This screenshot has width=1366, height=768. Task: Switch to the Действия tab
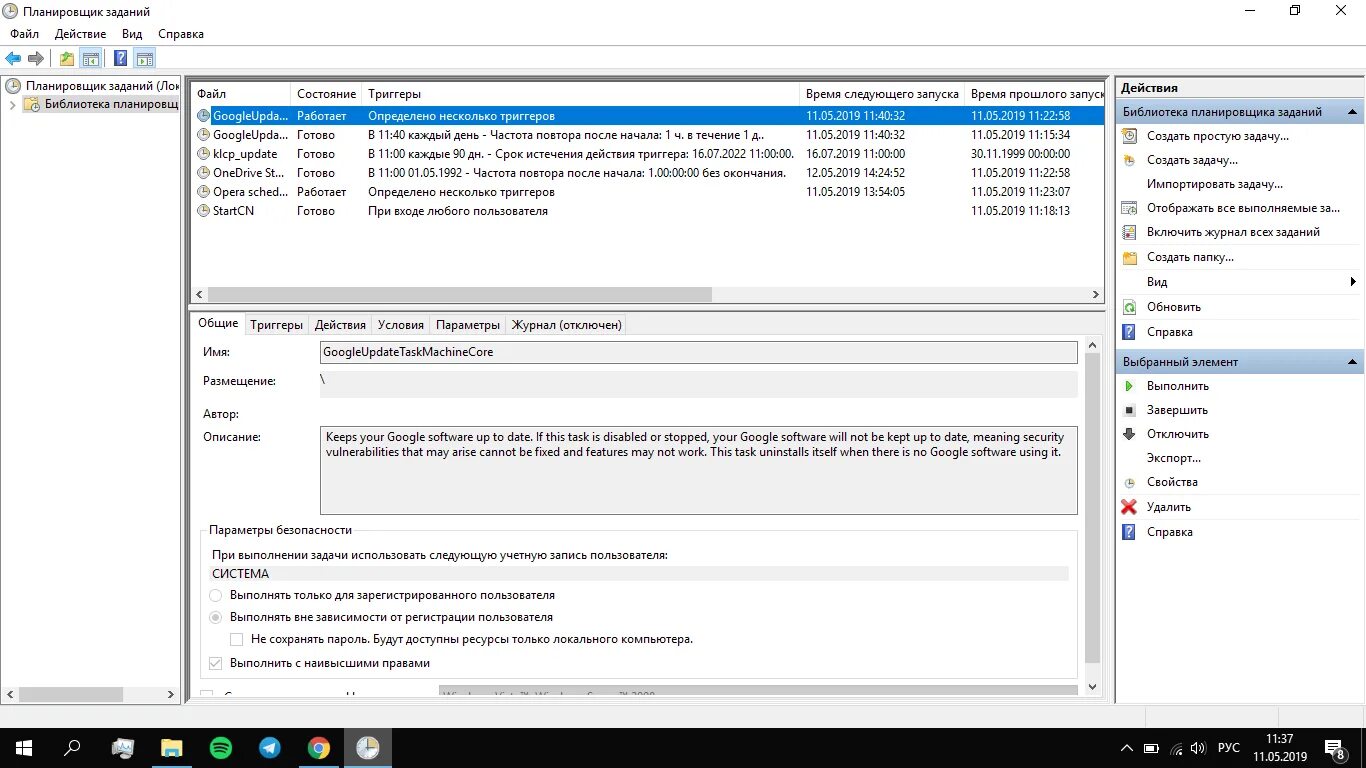[340, 325]
